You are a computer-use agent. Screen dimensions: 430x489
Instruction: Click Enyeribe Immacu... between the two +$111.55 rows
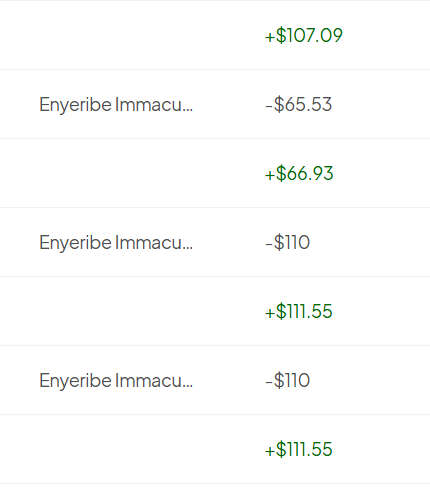pos(116,380)
